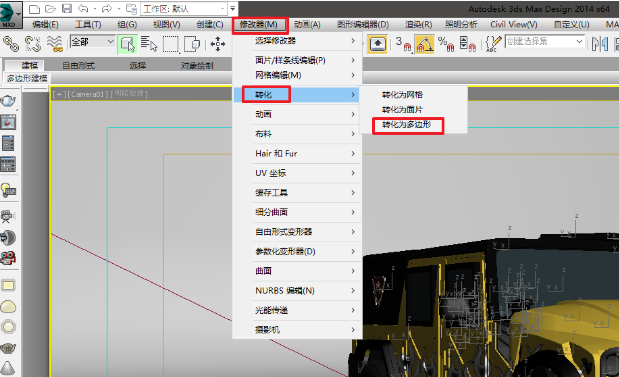
Task: Toggle the Angle Snap icon
Action: [x=424, y=44]
